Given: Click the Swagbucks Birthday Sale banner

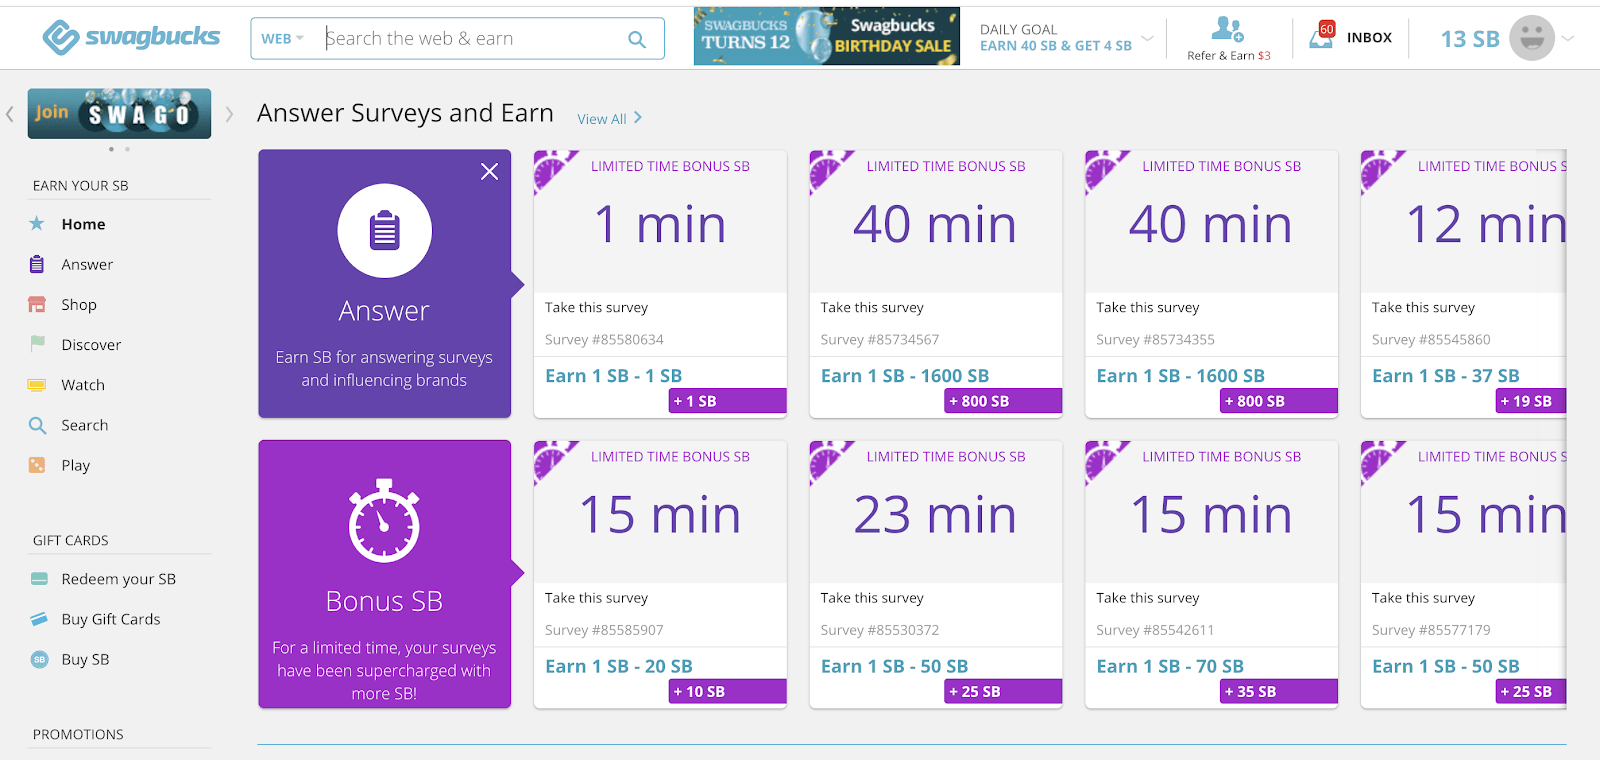Looking at the screenshot, I should point(826,37).
